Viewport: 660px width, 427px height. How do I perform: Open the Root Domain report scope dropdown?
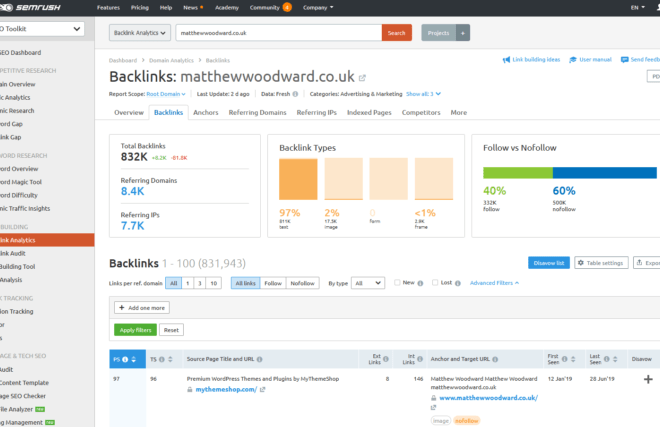166,94
